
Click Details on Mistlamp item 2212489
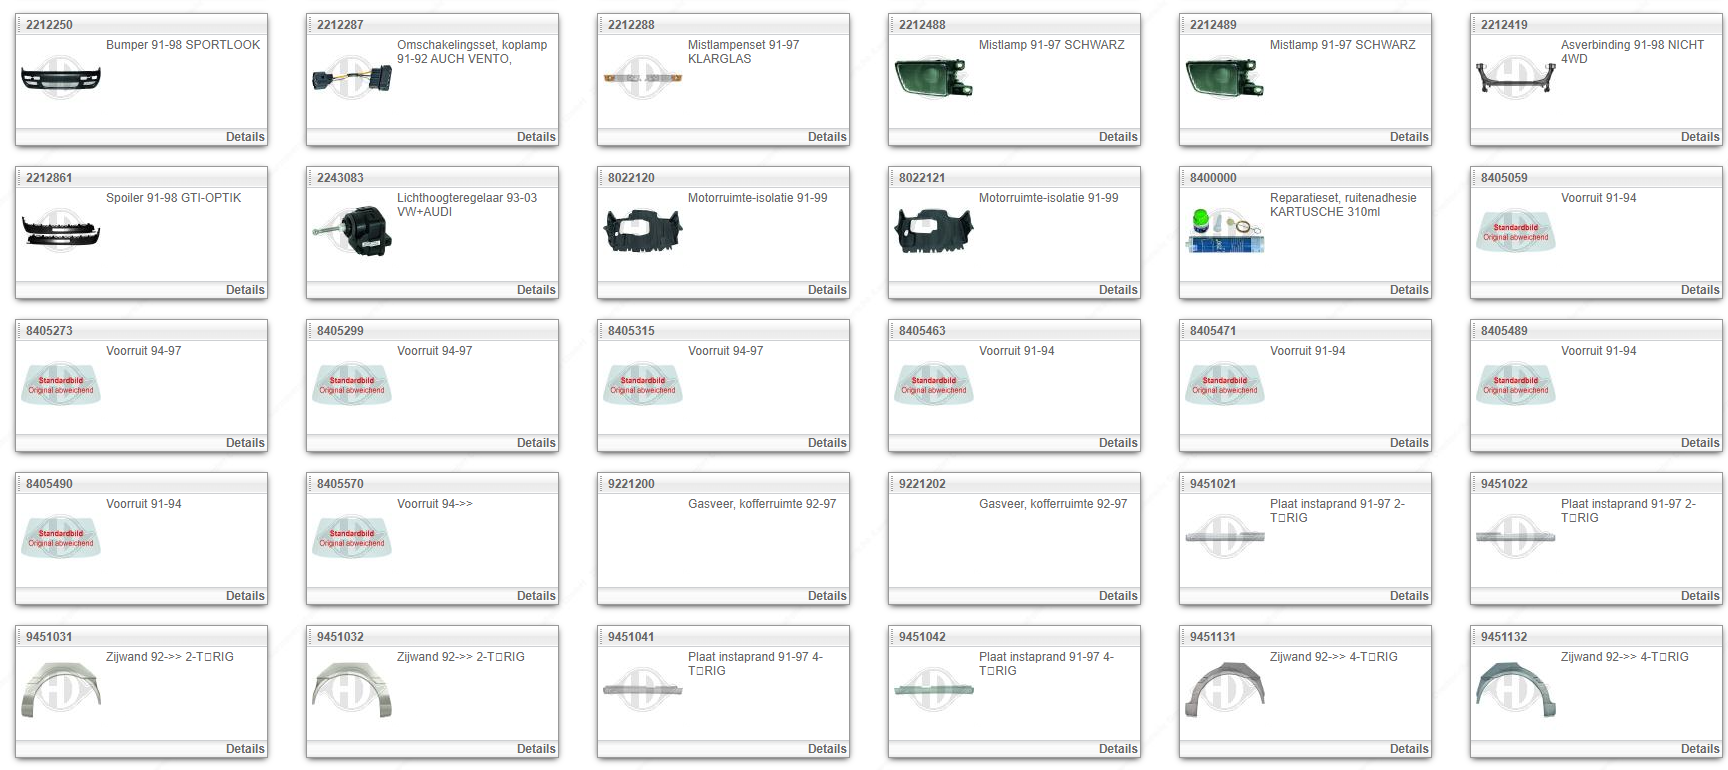(x=1409, y=137)
